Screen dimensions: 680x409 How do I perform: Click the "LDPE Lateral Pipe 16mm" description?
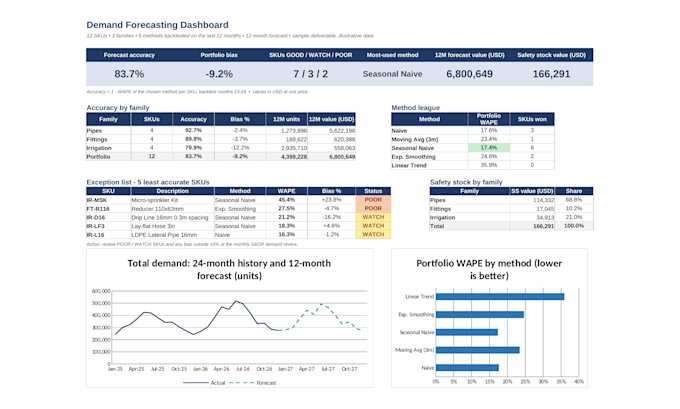tap(164, 235)
